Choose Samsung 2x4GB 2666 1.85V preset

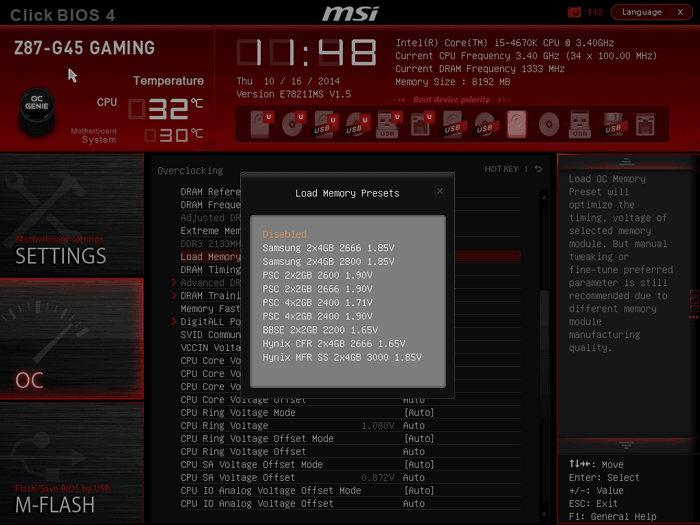point(328,248)
